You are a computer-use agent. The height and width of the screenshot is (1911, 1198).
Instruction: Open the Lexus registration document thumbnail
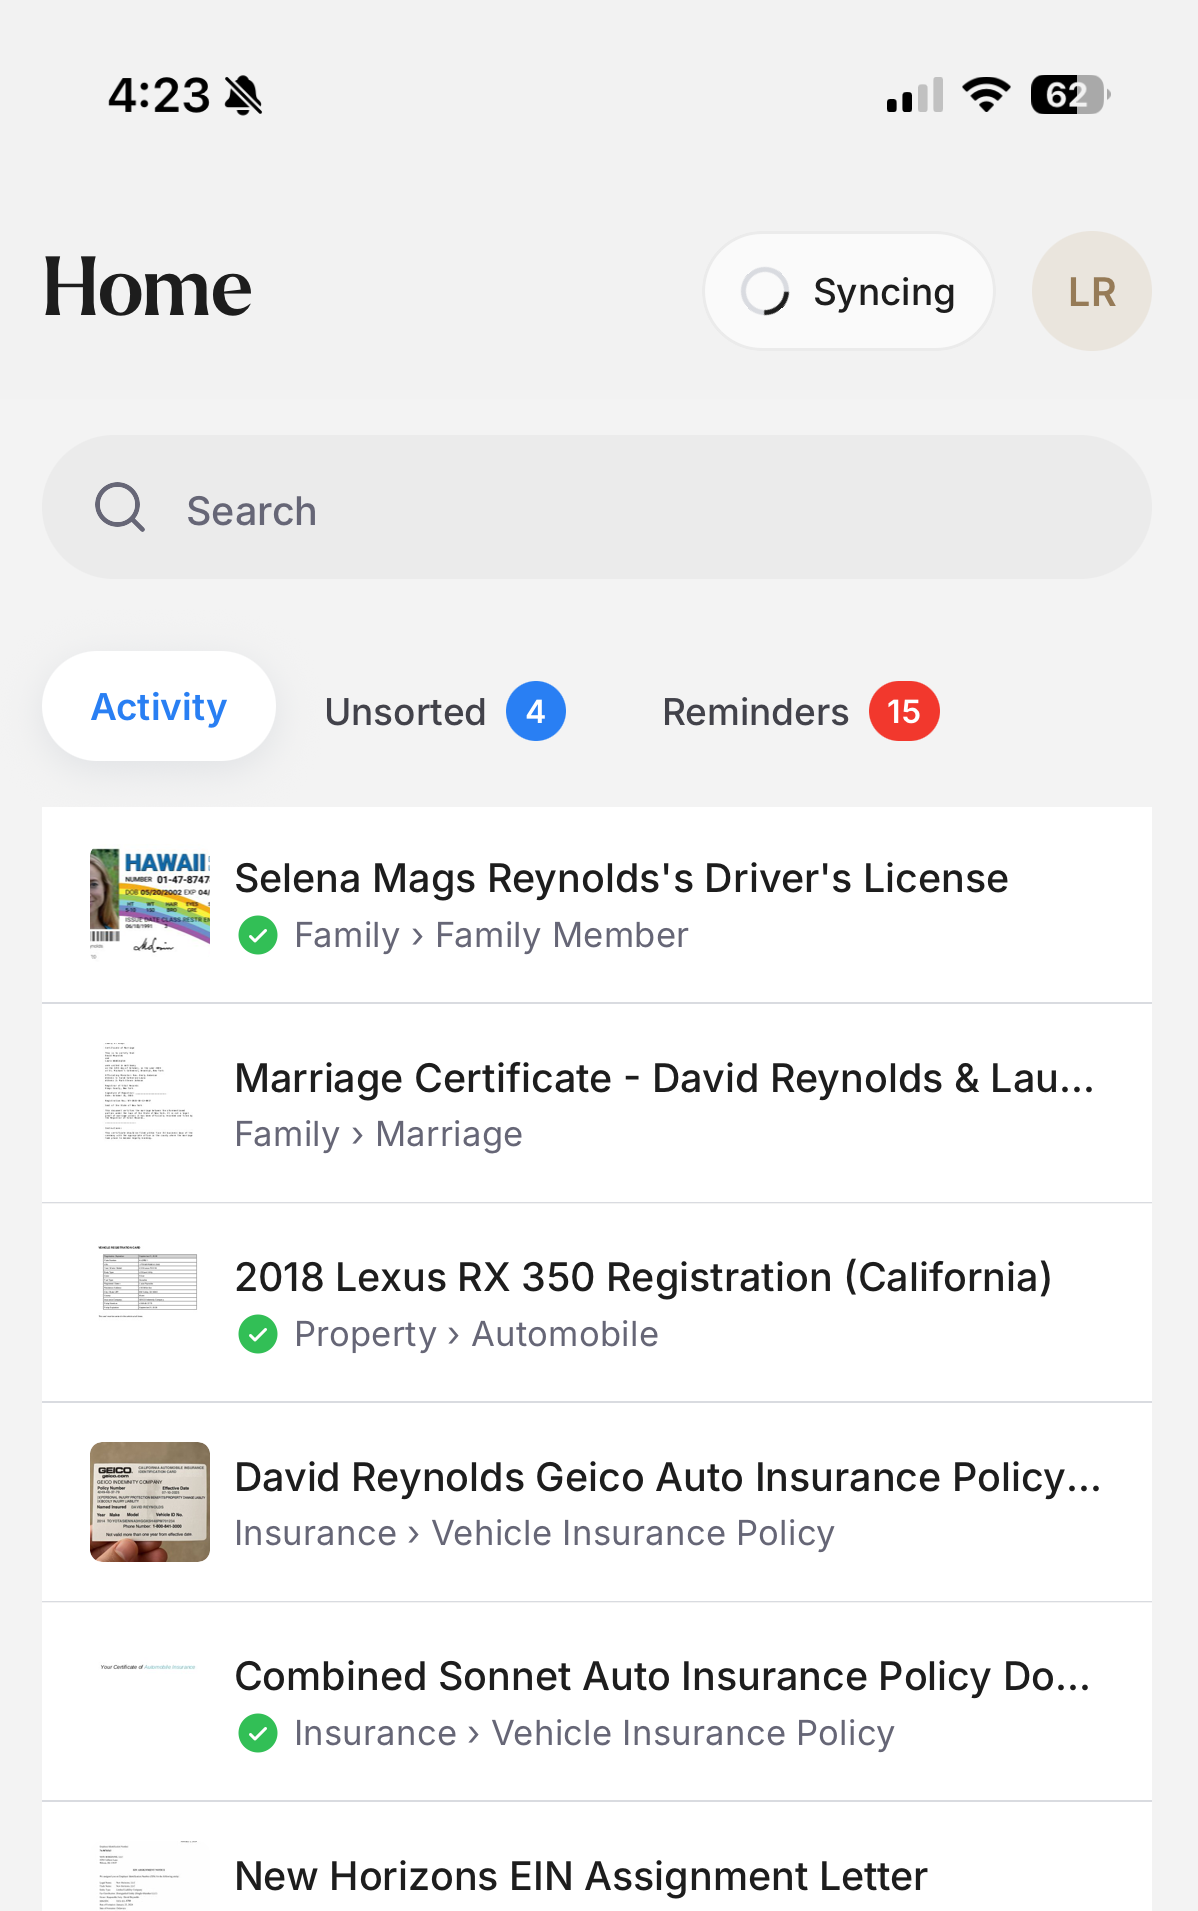click(x=148, y=1282)
